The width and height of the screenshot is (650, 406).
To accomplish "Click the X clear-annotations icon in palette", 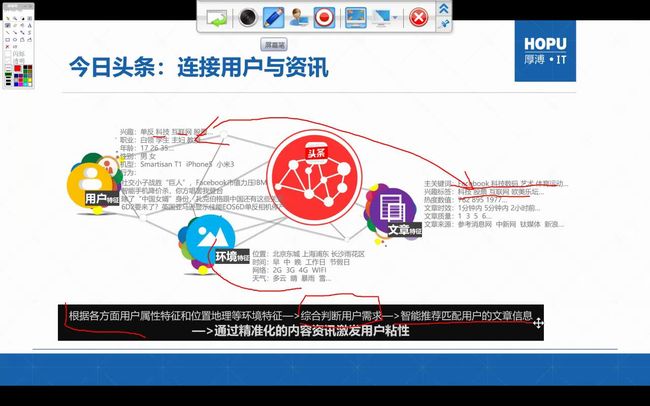I will tap(7, 46).
